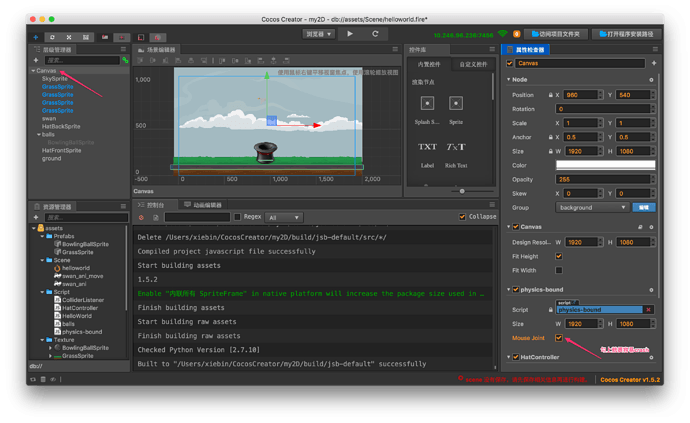Pick the Label TXT control icon
Image resolution: width=690 pixels, height=423 pixels.
tap(427, 147)
